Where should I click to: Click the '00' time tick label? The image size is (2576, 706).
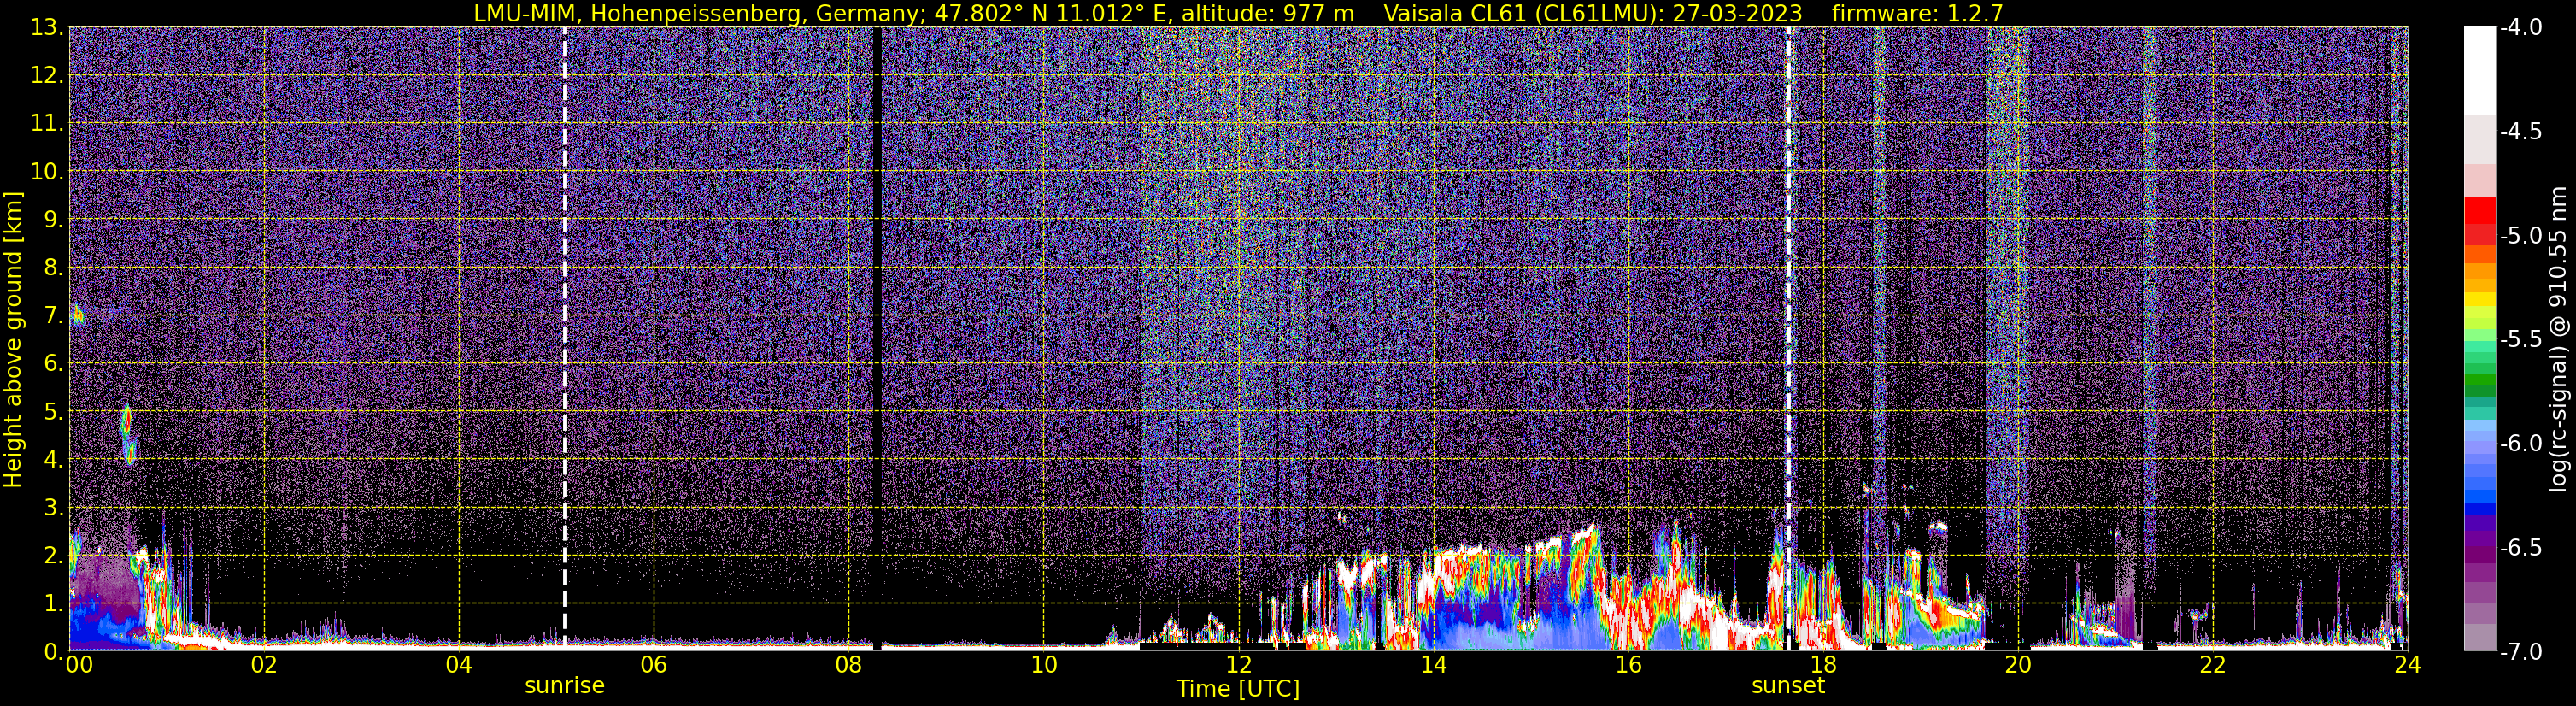78,665
